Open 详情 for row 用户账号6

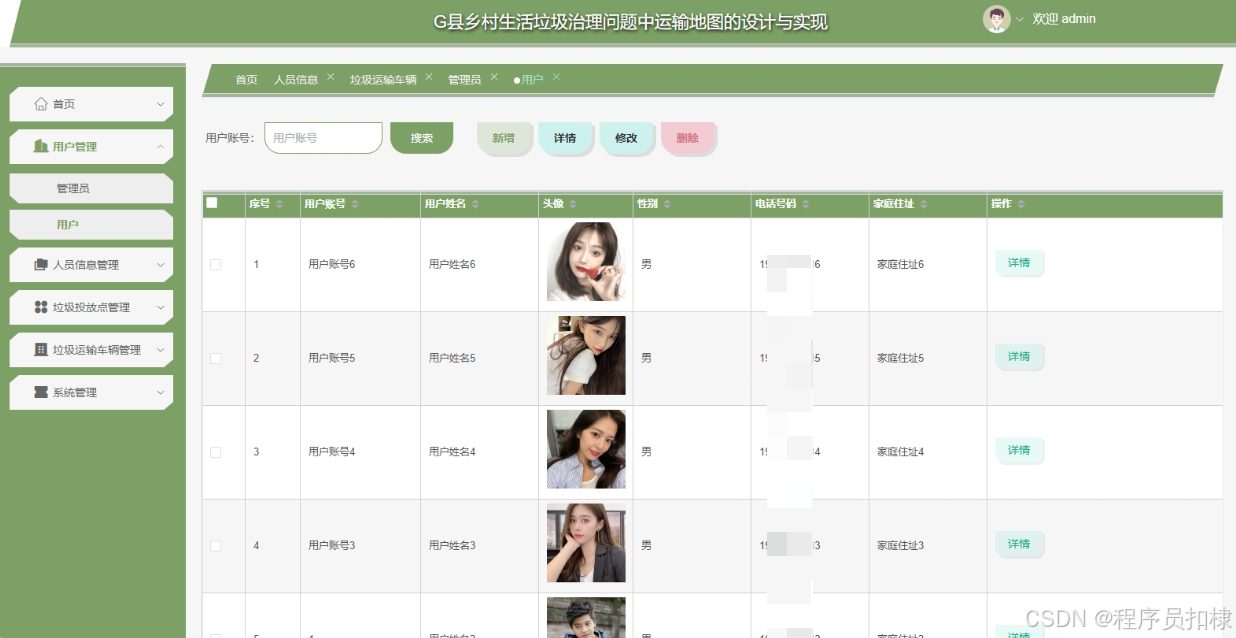[1019, 263]
